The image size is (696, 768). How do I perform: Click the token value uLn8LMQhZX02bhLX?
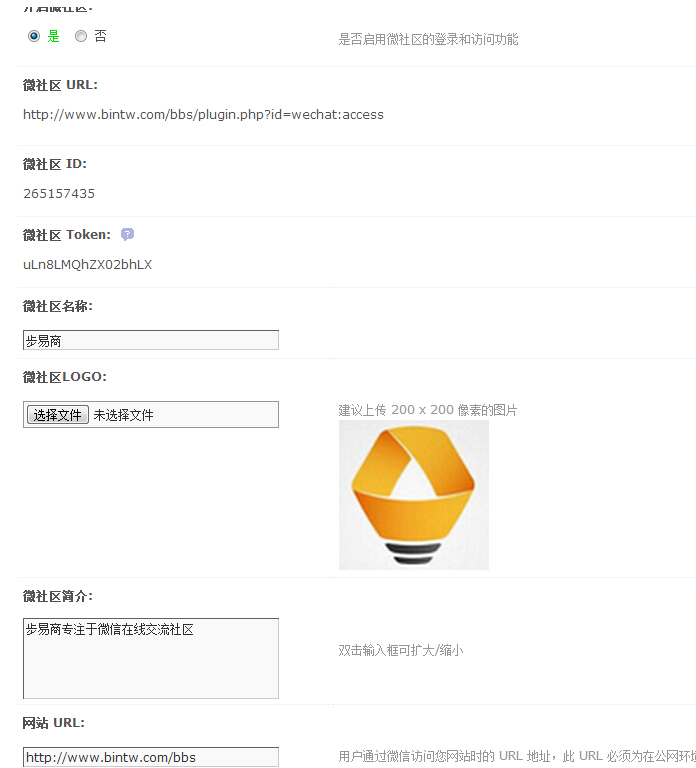click(88, 264)
